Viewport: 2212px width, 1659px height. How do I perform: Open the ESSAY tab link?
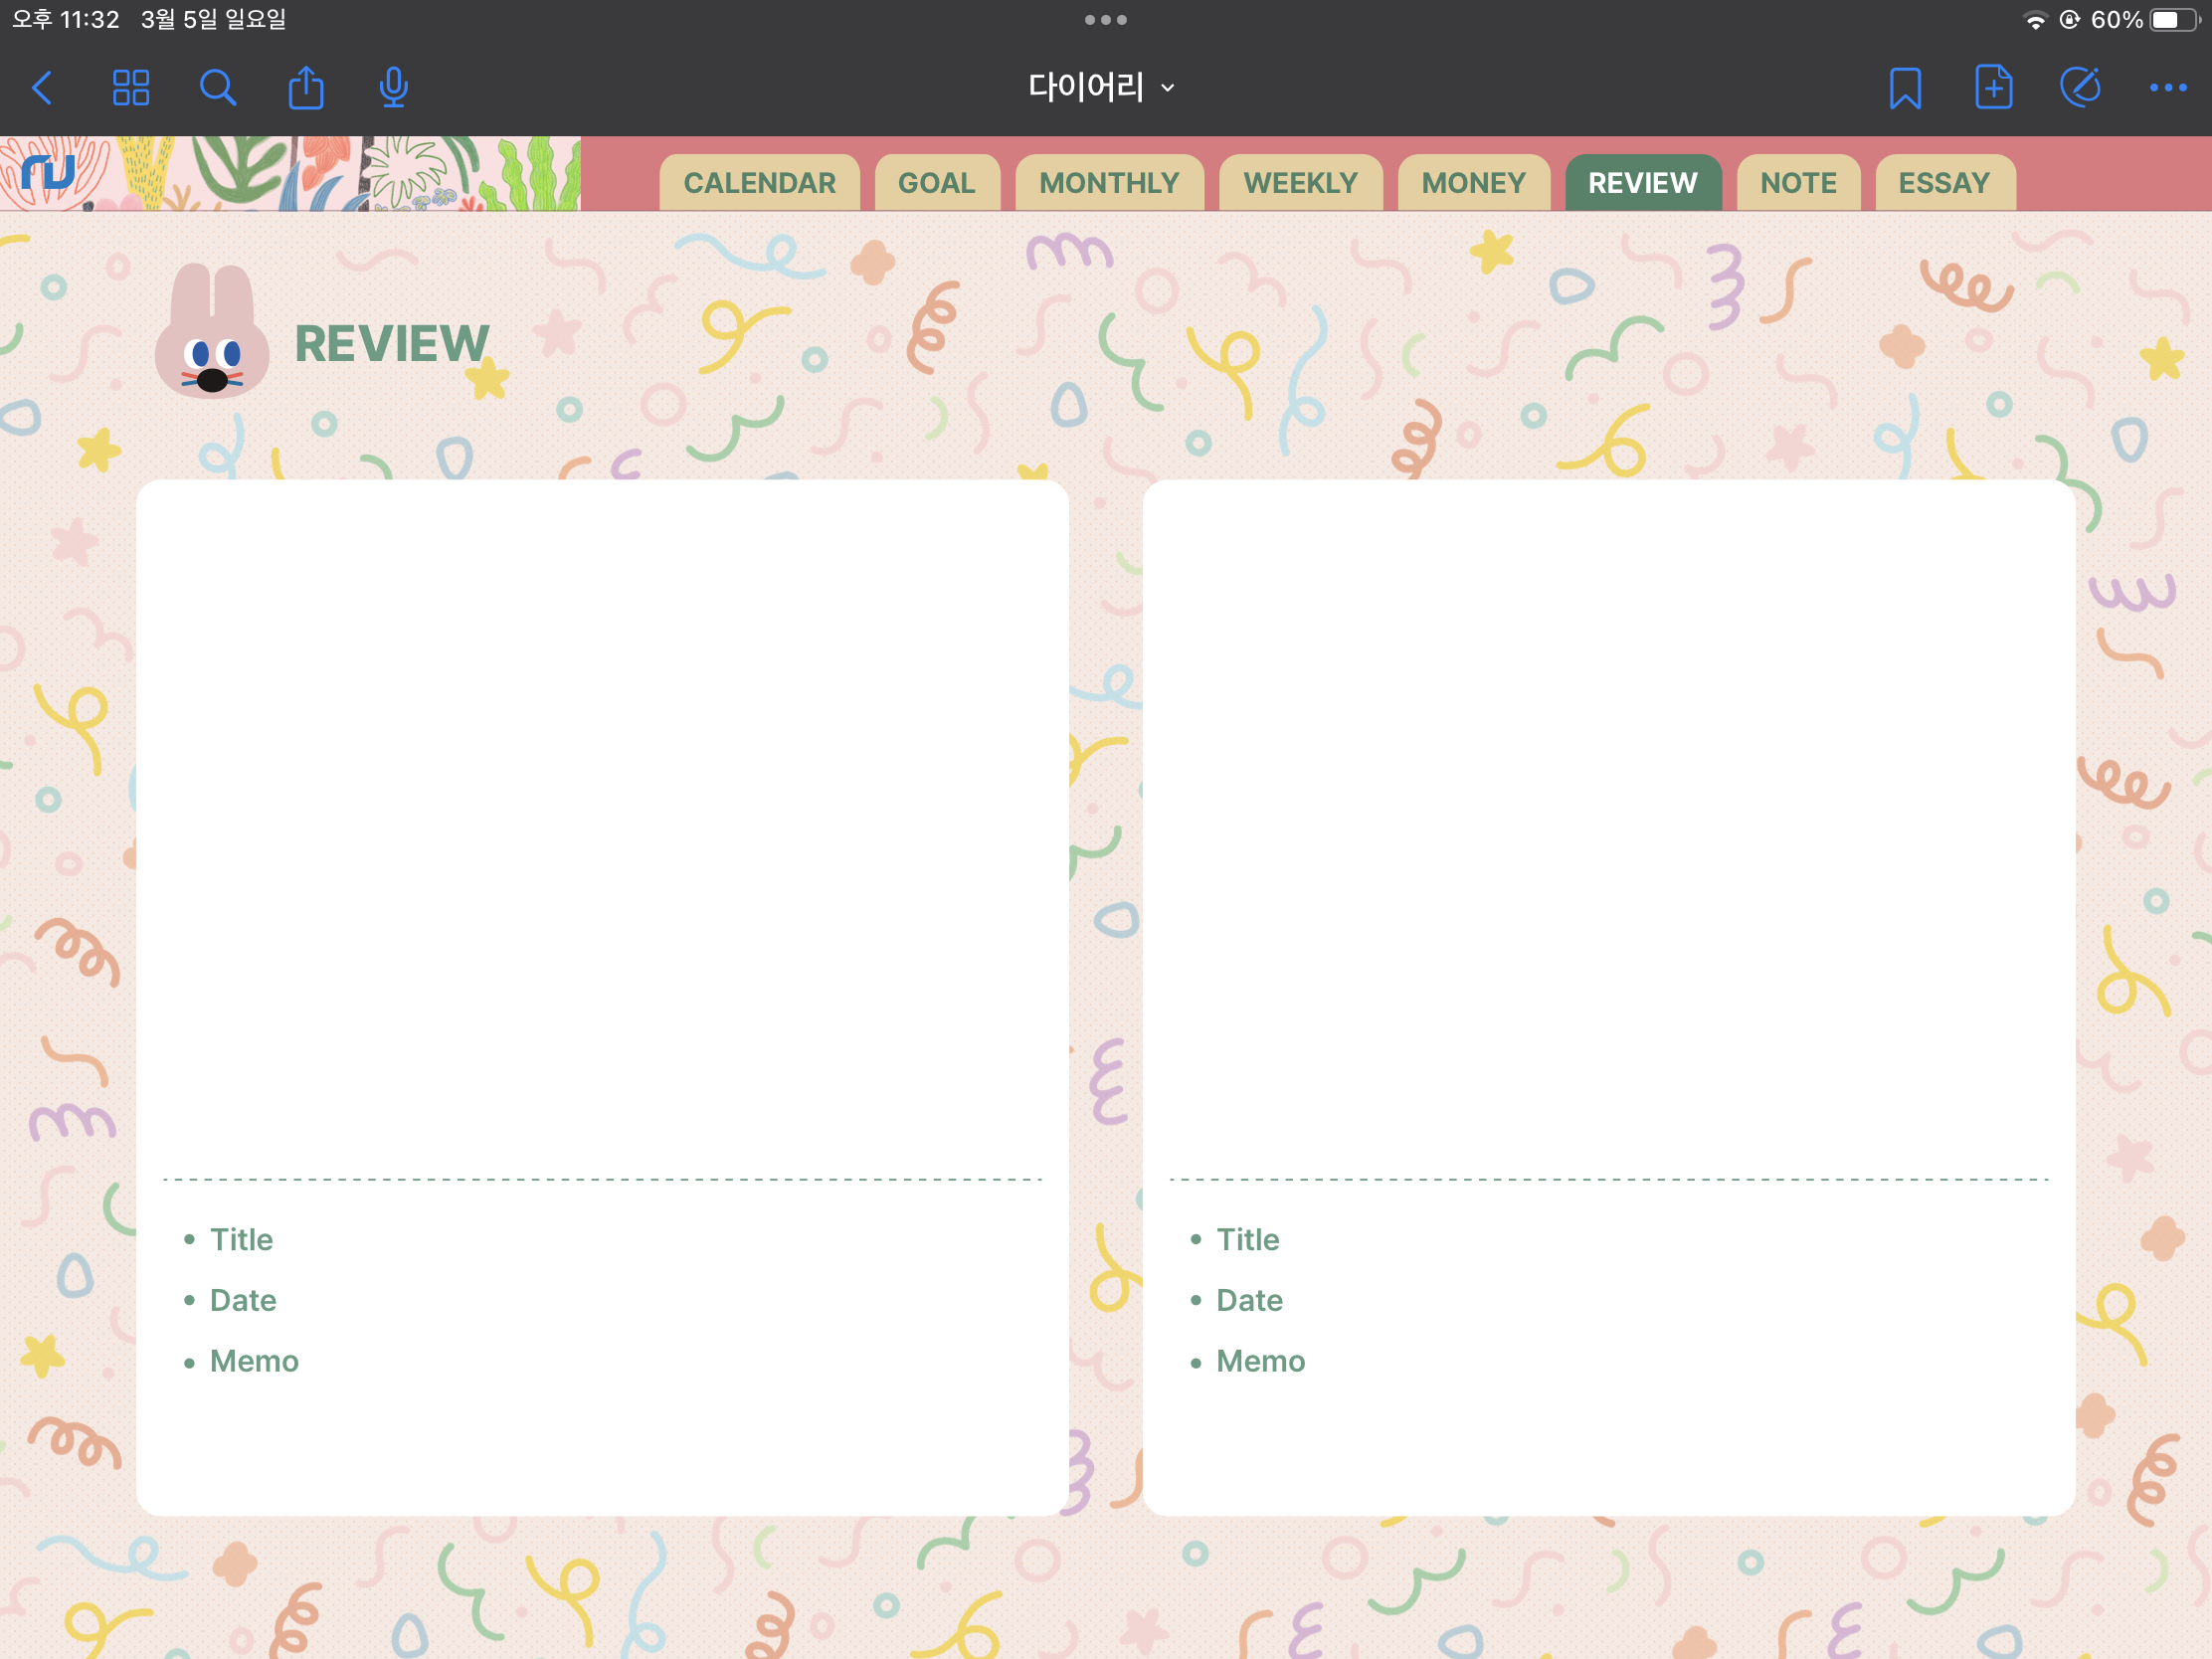pyautogui.click(x=1944, y=183)
